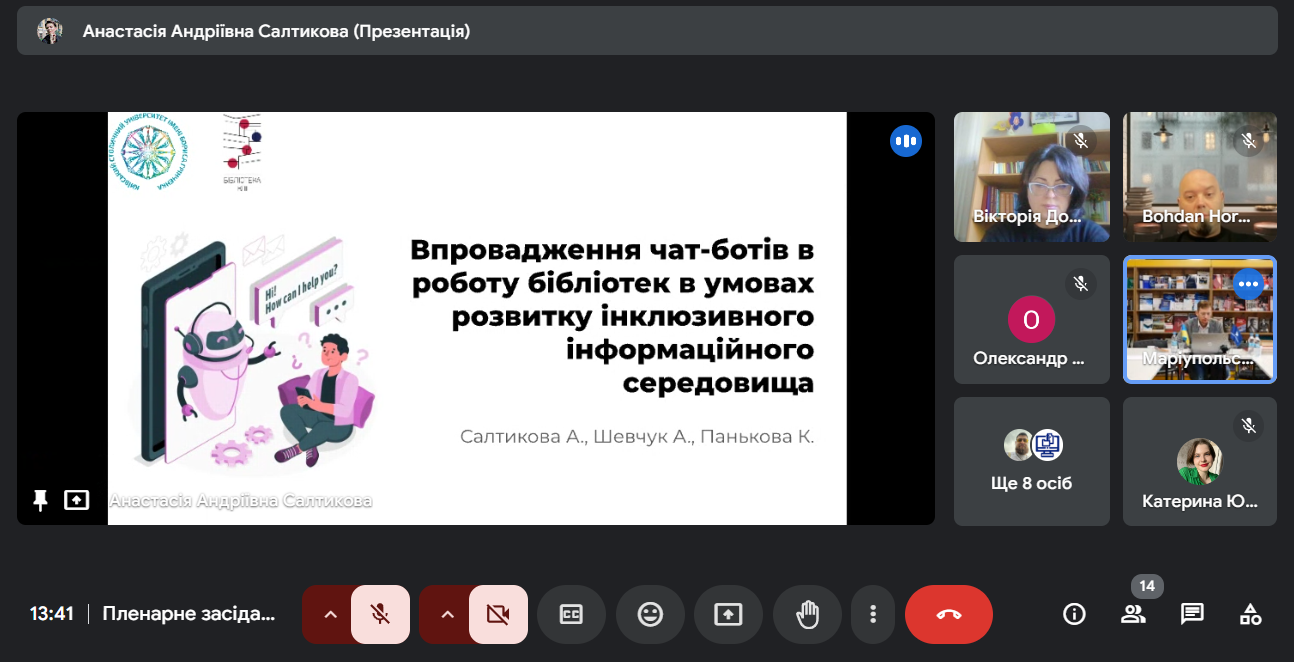Turn on closed captions
Screen dimensions: 1294x662
coord(571,614)
